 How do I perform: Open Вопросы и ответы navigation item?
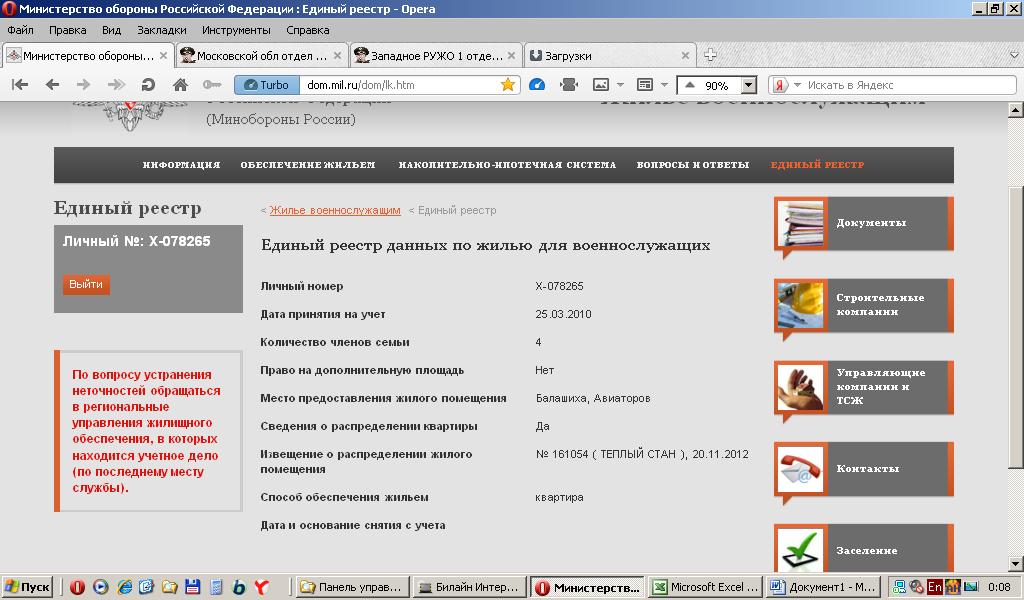(x=692, y=165)
